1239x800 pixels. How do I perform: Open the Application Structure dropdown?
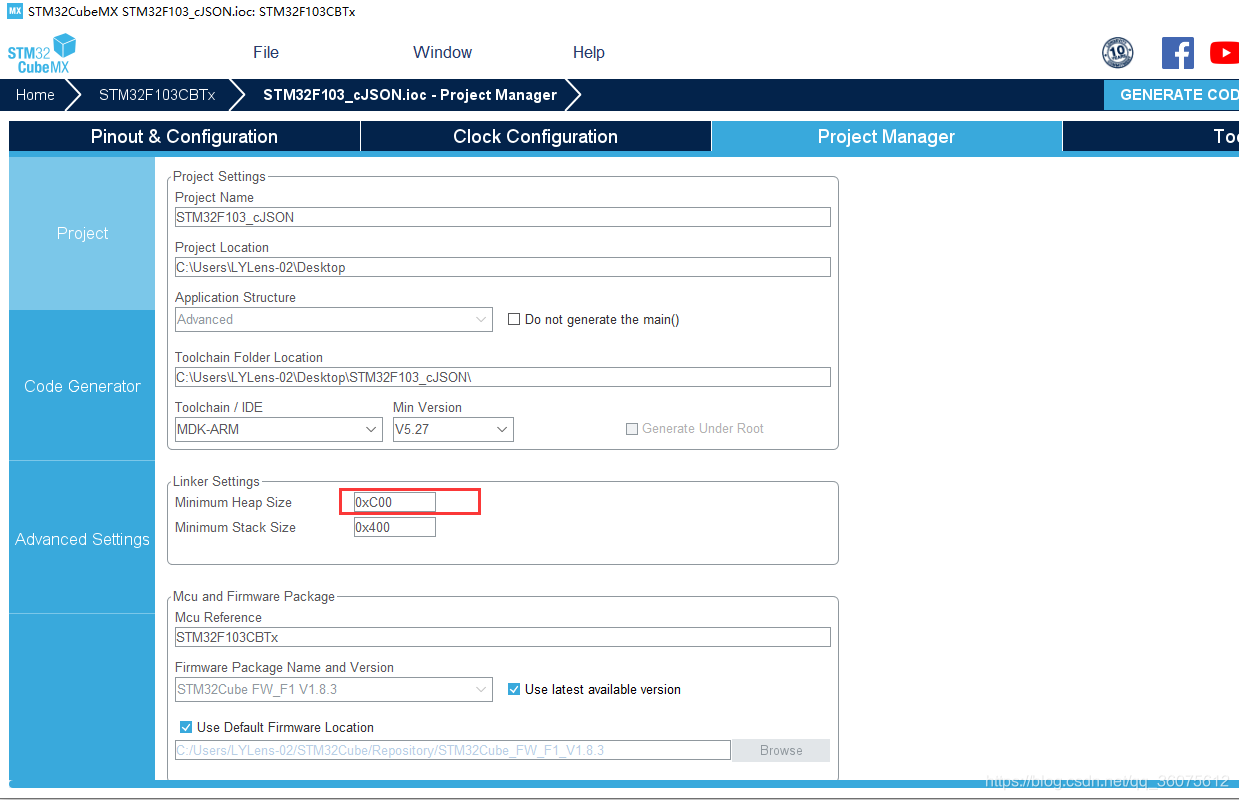point(334,319)
